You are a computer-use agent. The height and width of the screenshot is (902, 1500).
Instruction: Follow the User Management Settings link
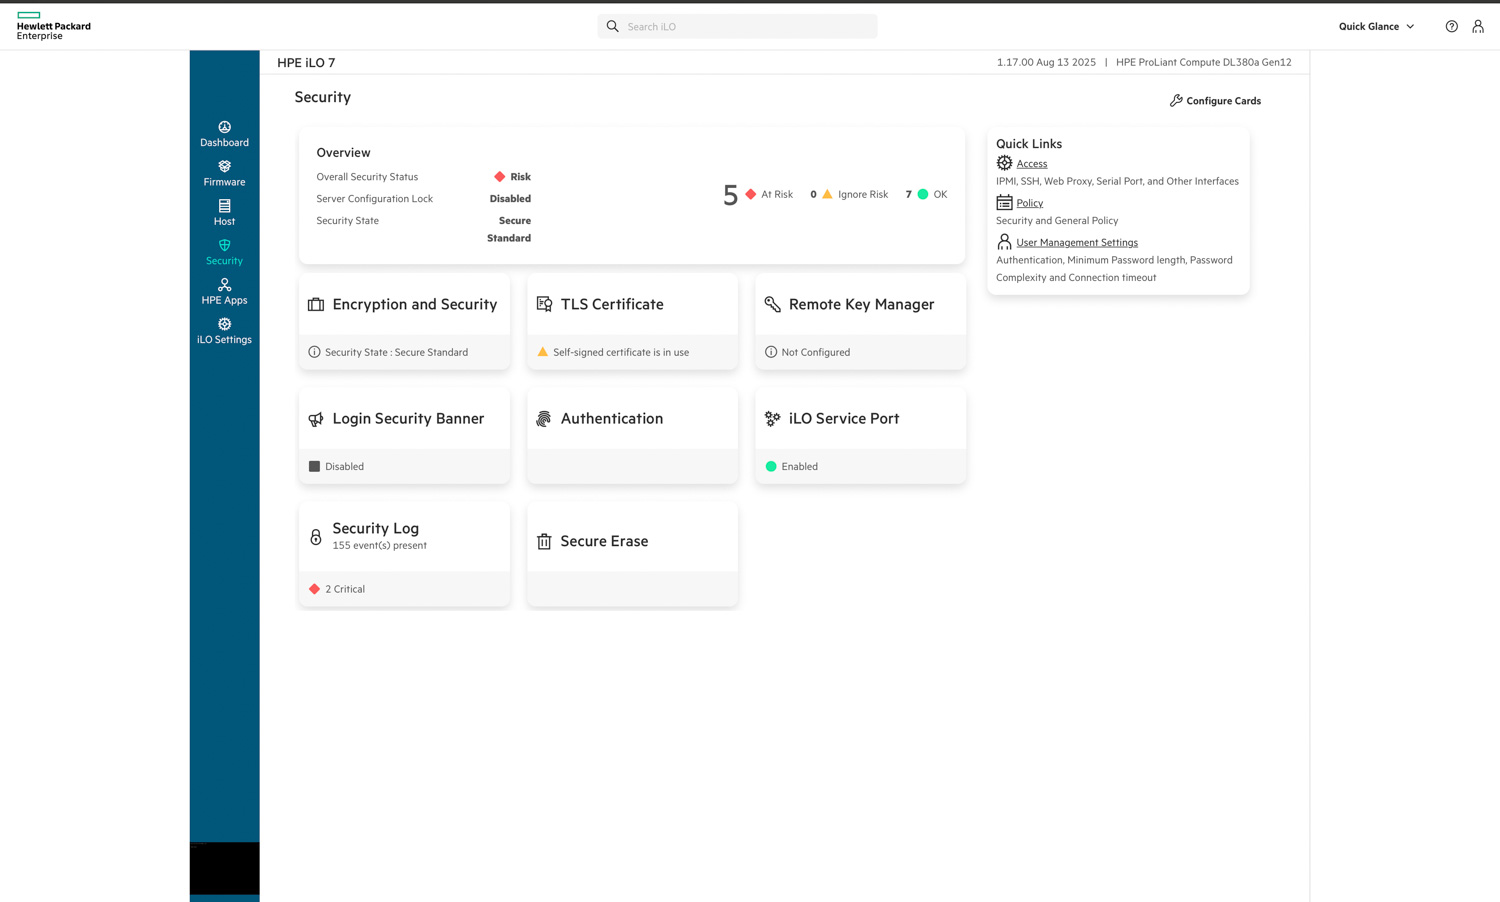click(x=1076, y=242)
